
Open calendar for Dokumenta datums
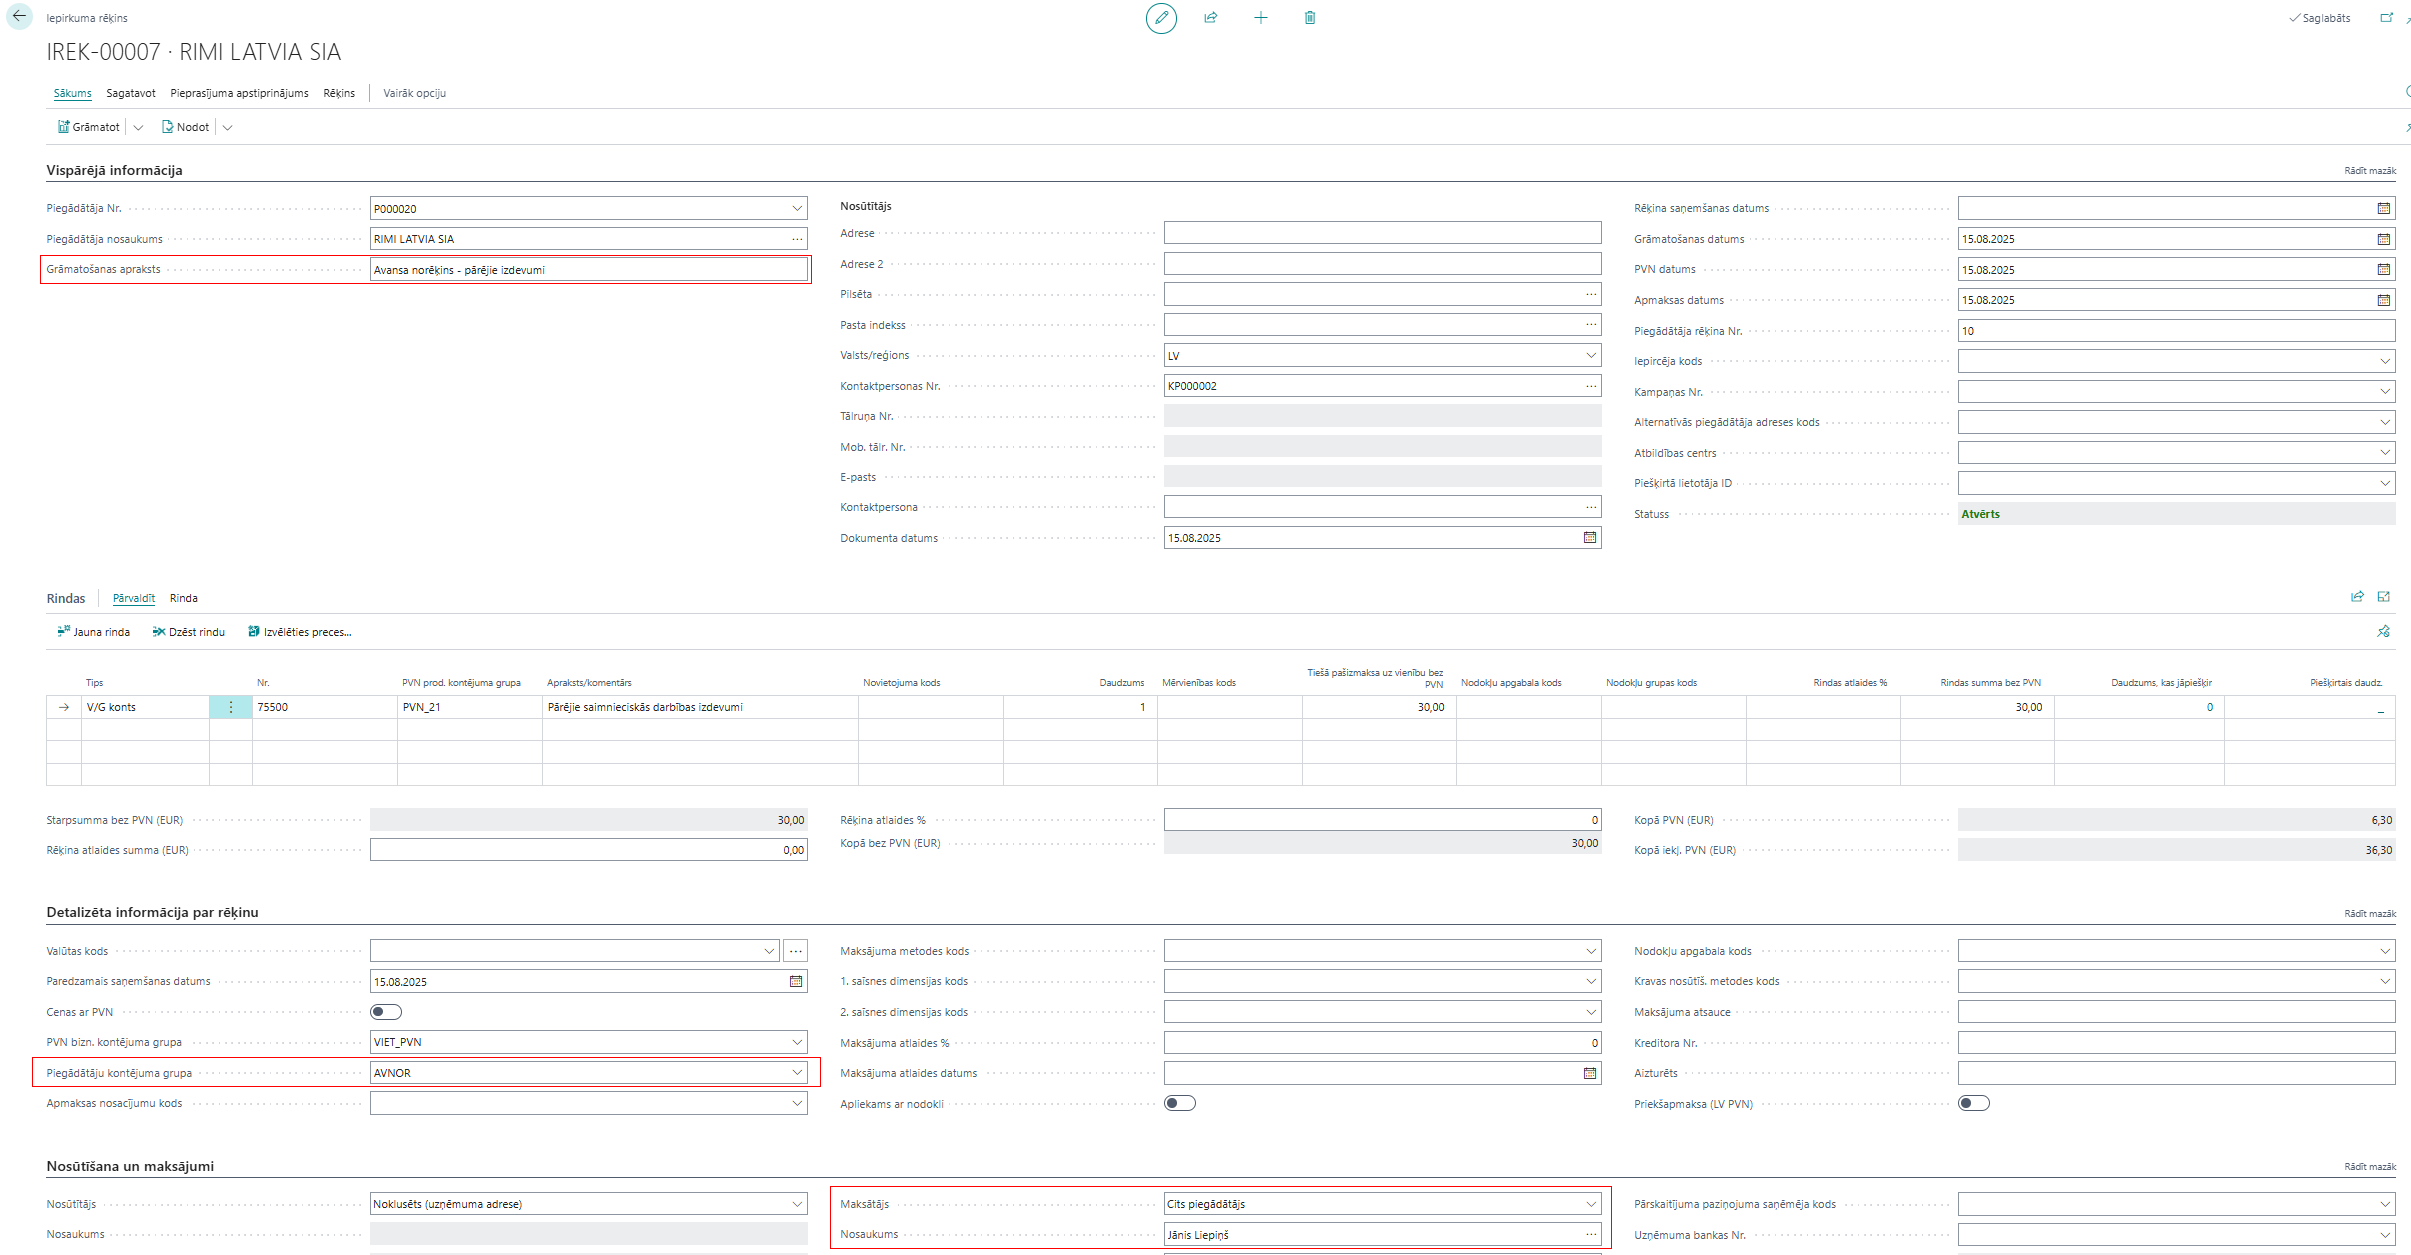tap(1590, 538)
